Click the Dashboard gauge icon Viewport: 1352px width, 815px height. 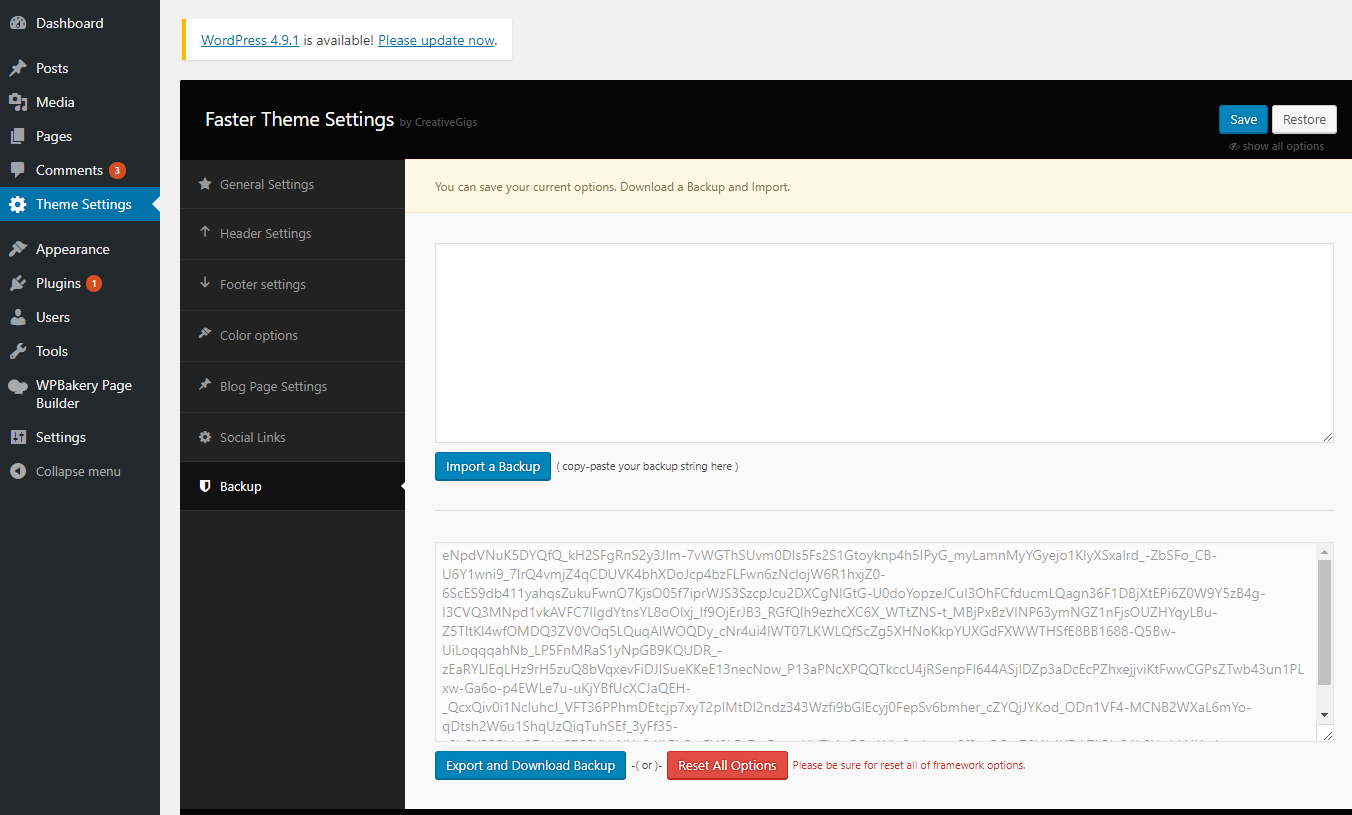click(x=18, y=23)
